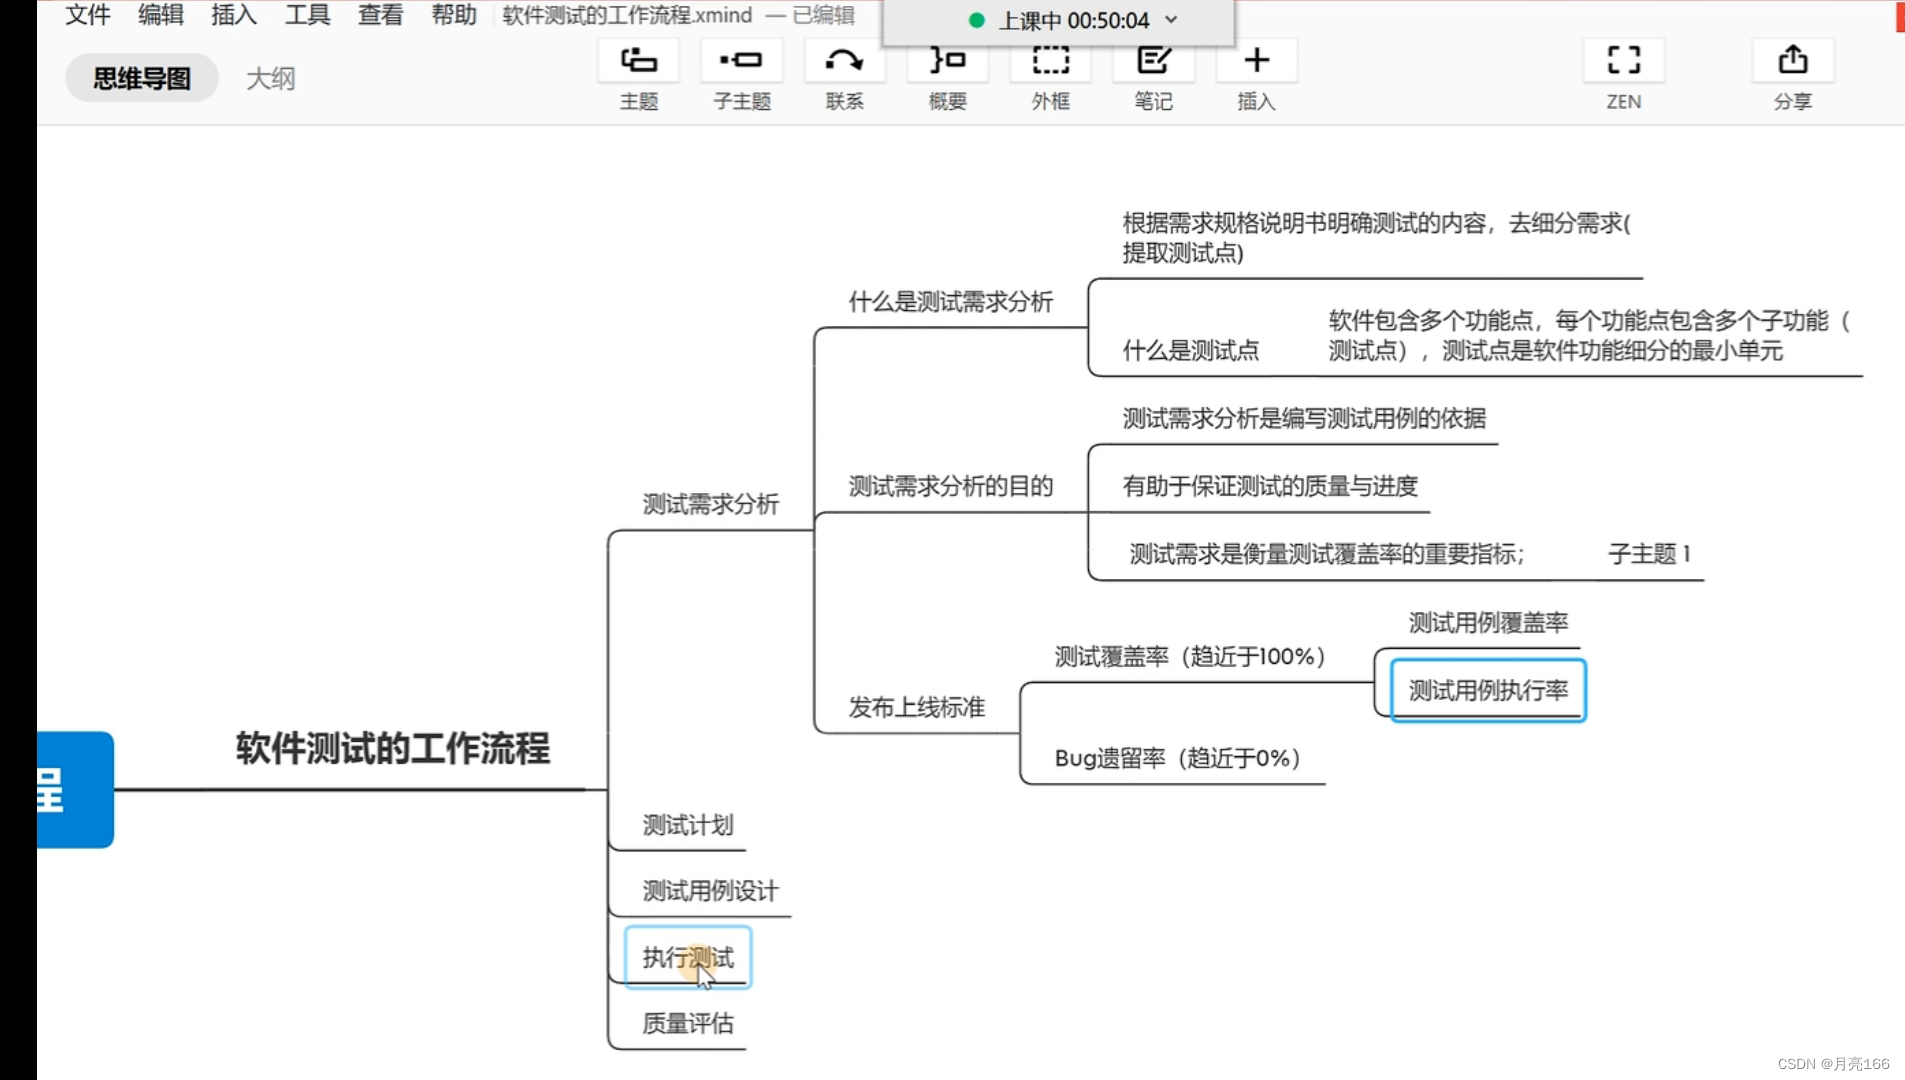Viewport: 1905px width, 1080px height.
Task: Click the 分享 share icon
Action: pos(1792,60)
